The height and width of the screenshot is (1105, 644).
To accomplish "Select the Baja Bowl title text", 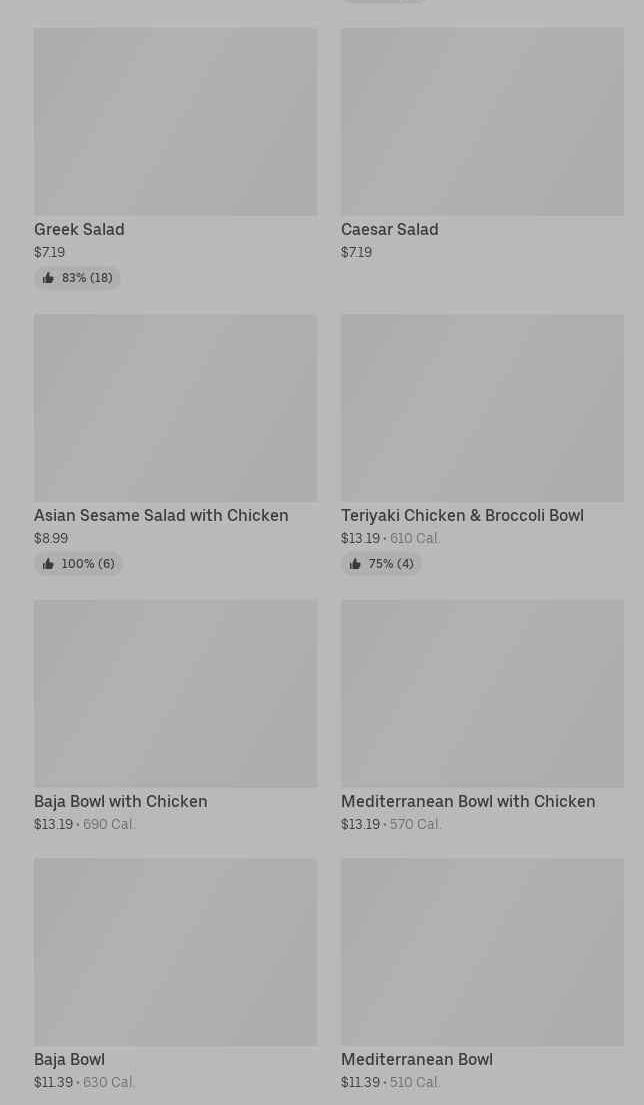I will pyautogui.click(x=69, y=1059).
